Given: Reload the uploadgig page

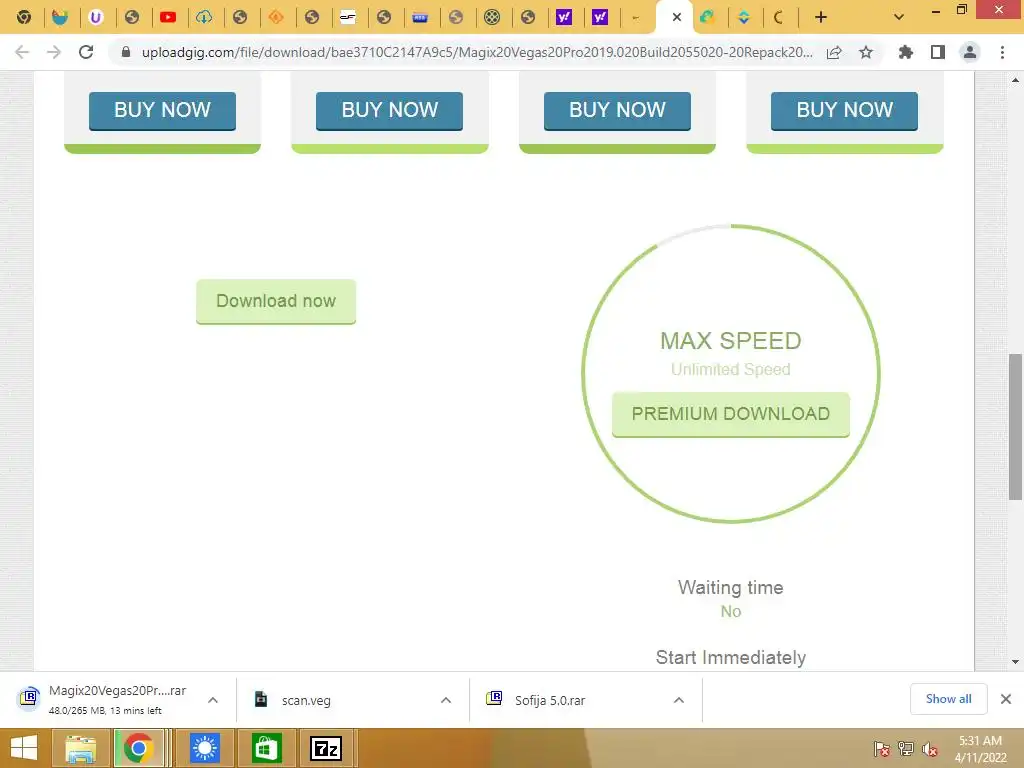Looking at the screenshot, I should tap(86, 52).
